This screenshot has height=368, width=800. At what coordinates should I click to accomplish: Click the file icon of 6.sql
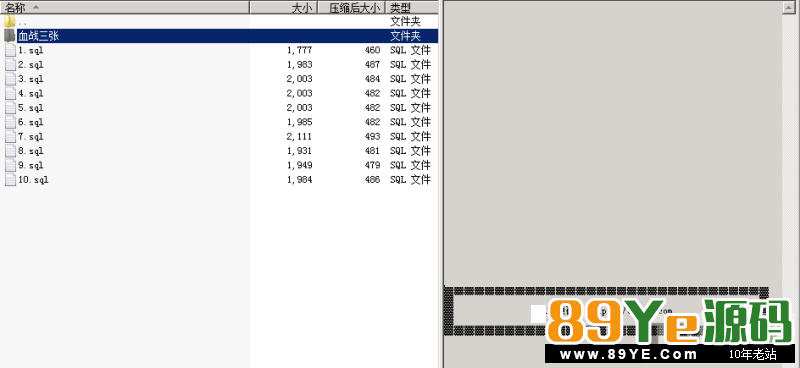click(x=10, y=122)
